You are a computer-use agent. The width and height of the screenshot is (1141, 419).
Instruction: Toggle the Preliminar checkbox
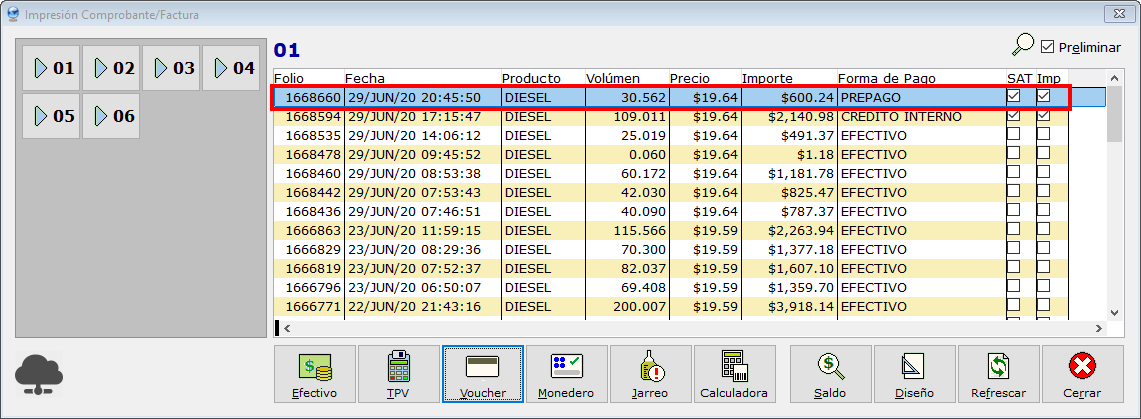pos(1048,47)
